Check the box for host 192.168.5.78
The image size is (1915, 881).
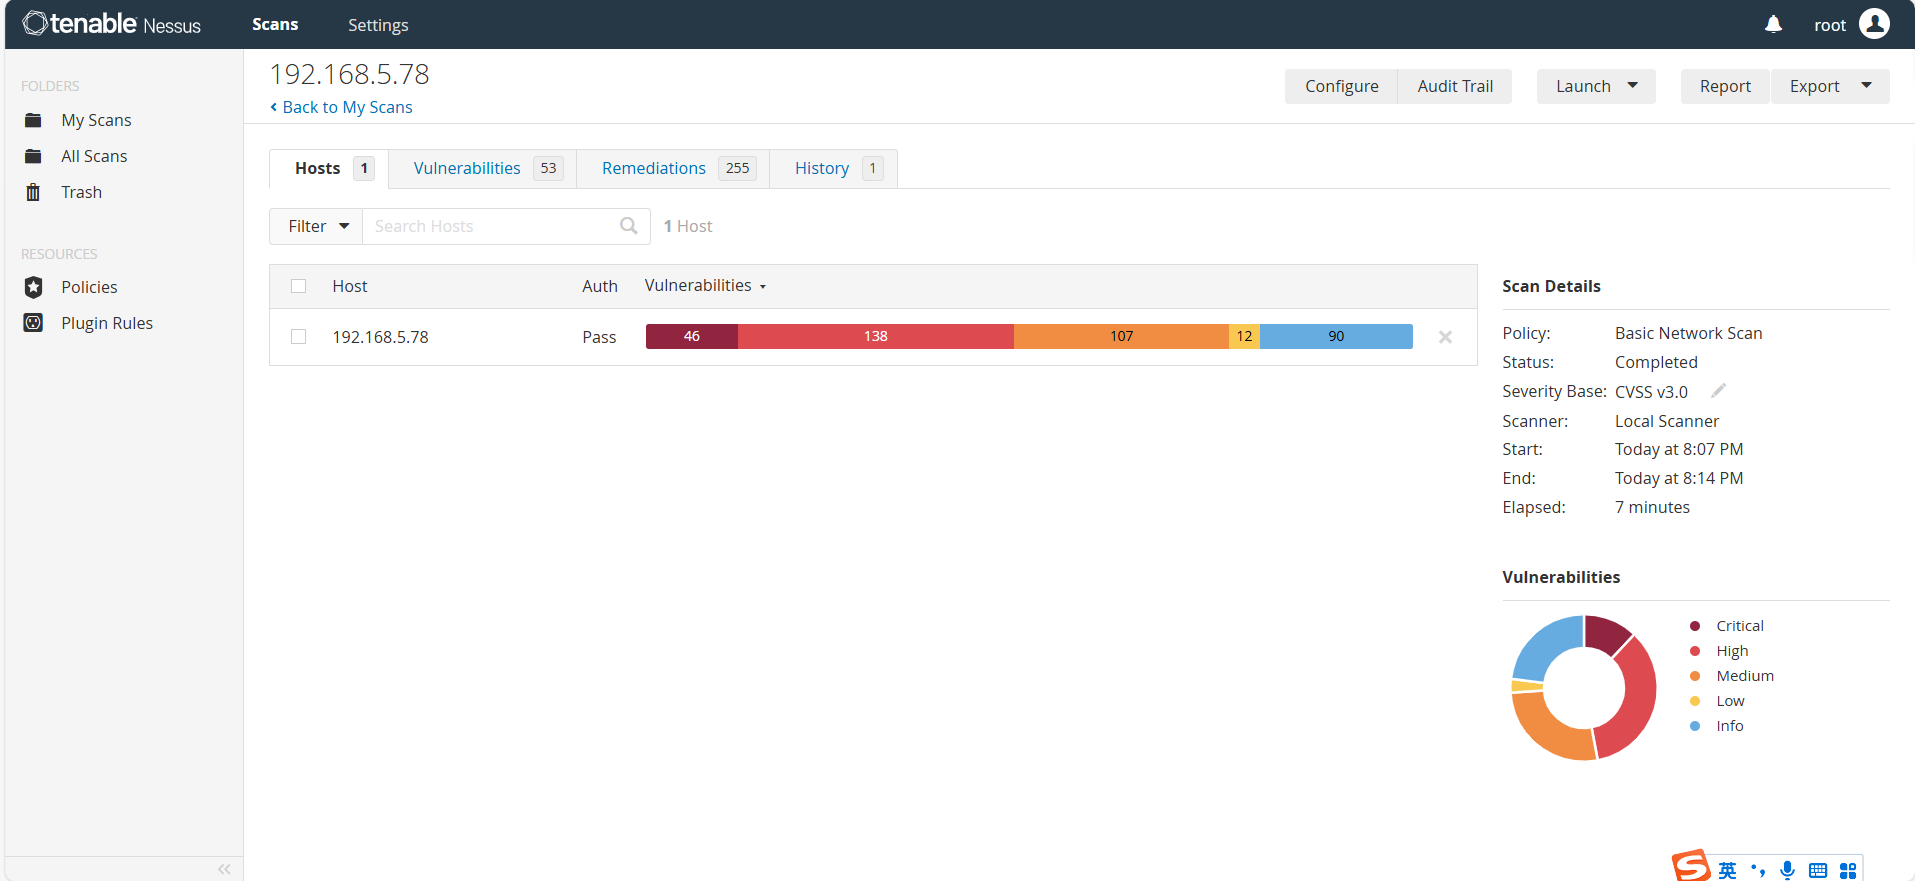298,337
